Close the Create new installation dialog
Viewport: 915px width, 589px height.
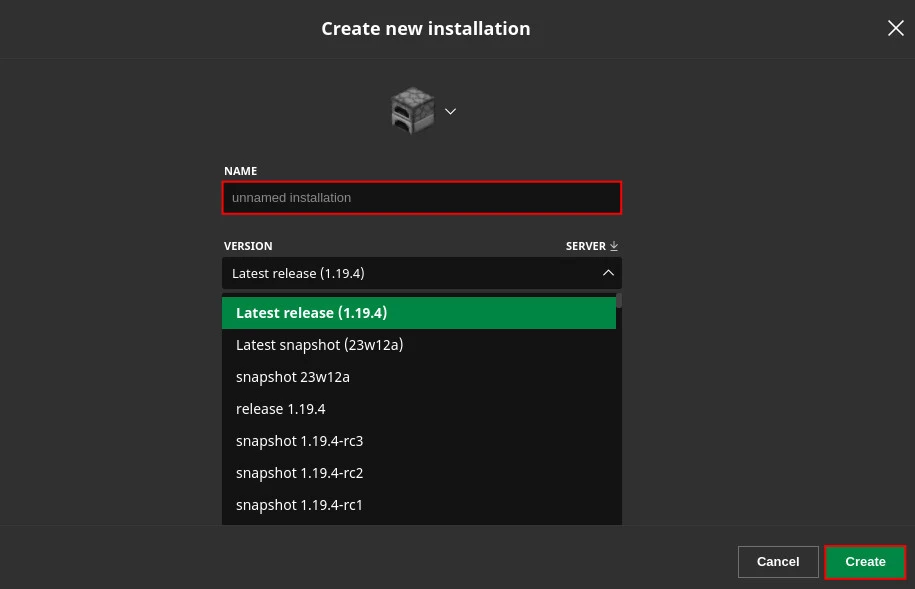(x=895, y=28)
